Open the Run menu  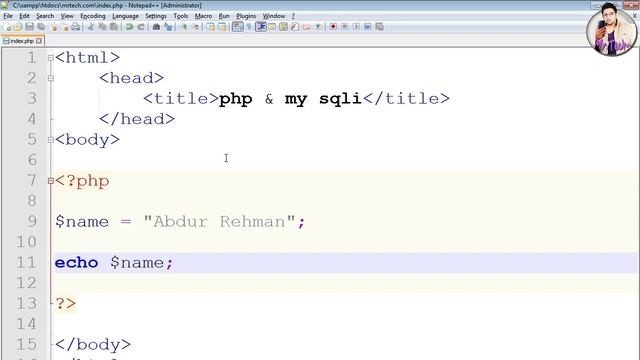[224, 16]
